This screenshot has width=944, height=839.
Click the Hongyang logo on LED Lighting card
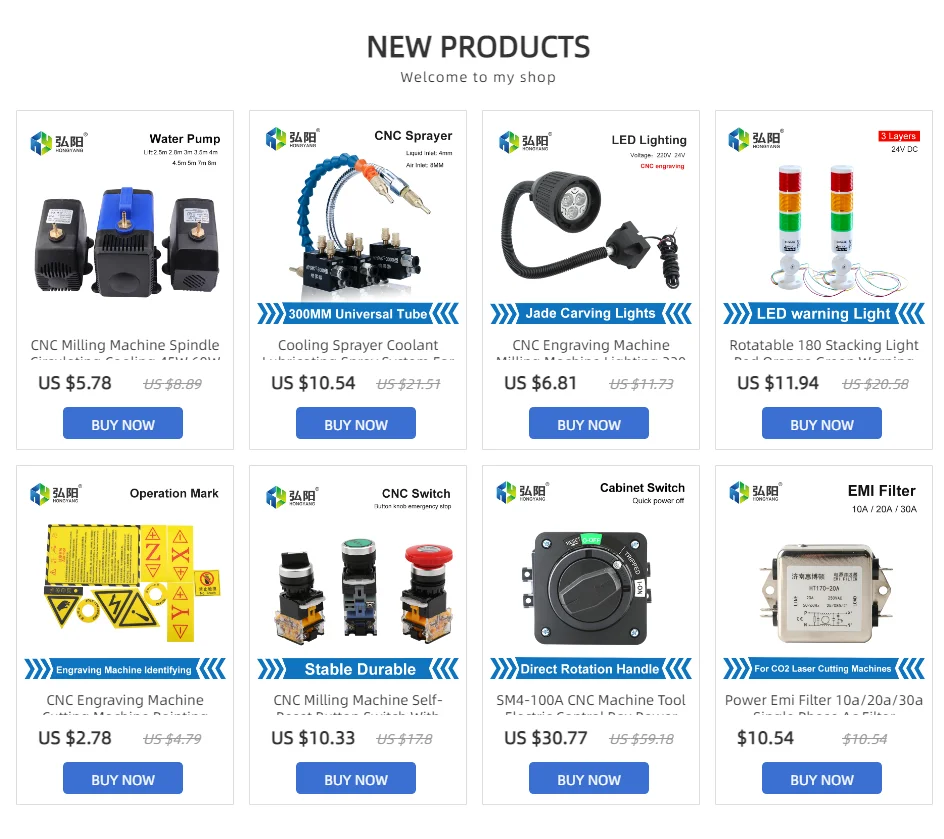(526, 142)
